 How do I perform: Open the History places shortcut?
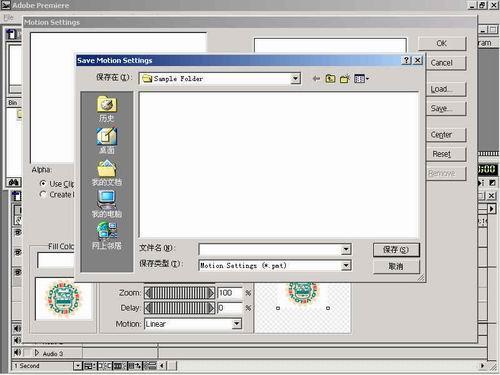tap(107, 109)
